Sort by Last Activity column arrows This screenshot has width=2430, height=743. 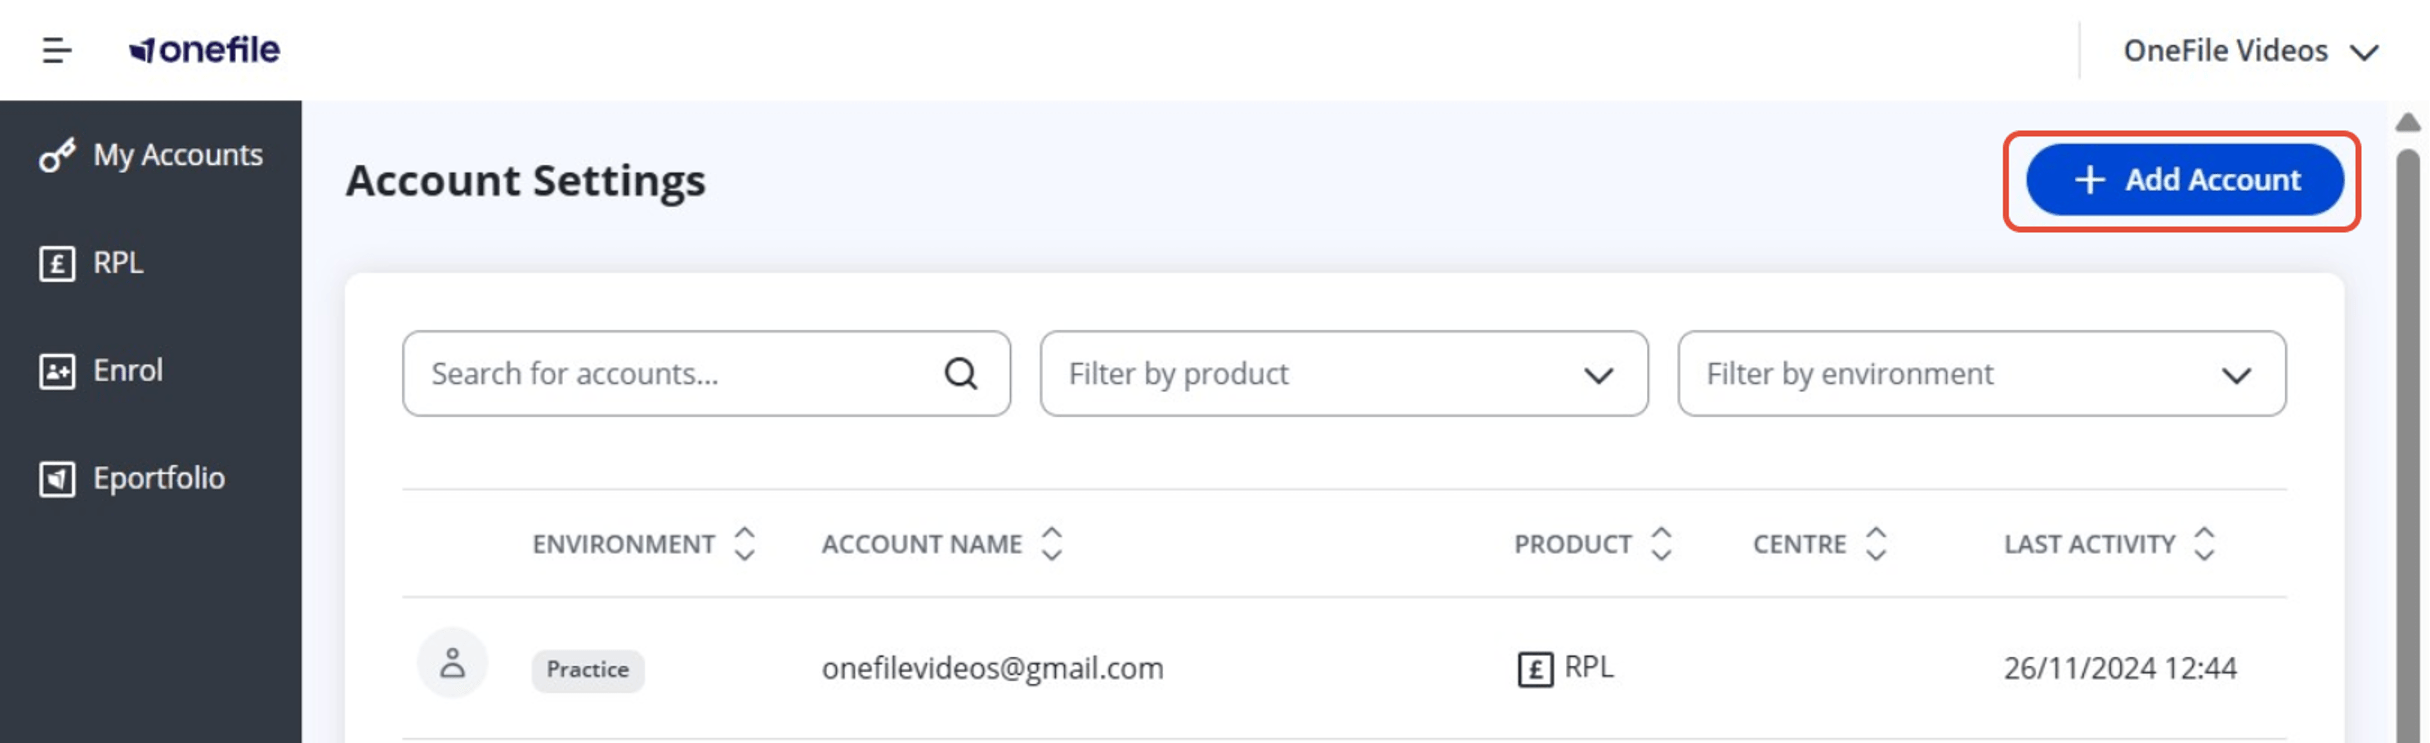pos(2204,544)
